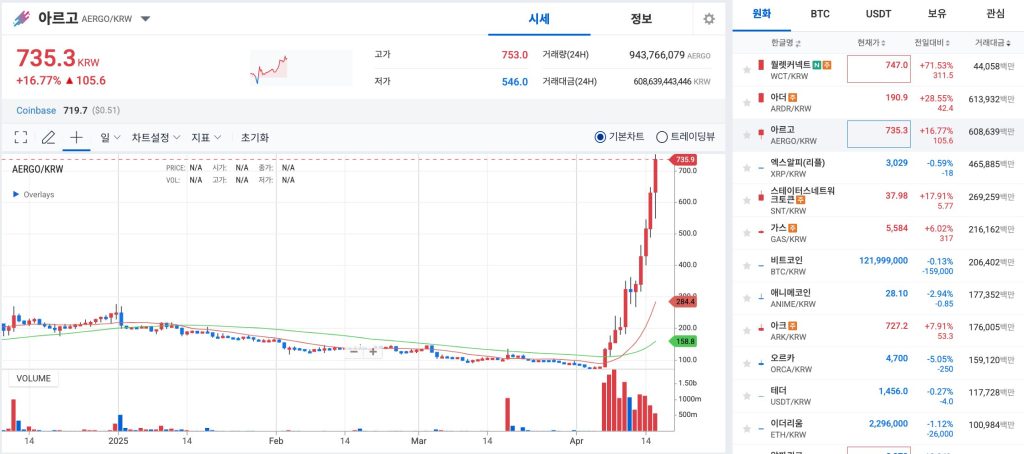This screenshot has width=1024, height=454.
Task: Click the 735.9 current price marker
Action: (x=683, y=159)
